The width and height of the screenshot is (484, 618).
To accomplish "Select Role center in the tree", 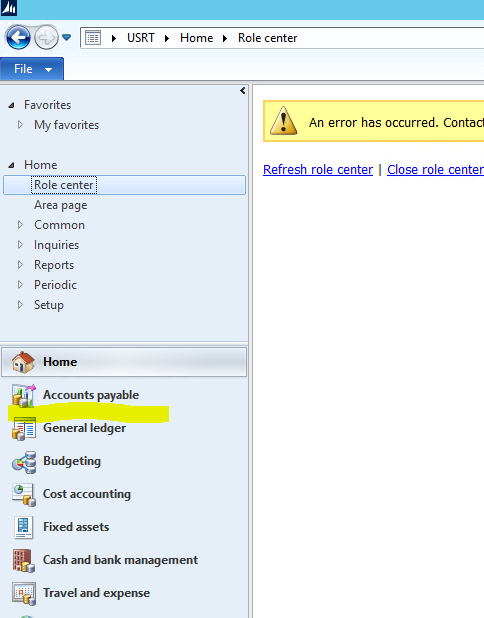I will pos(125,185).
